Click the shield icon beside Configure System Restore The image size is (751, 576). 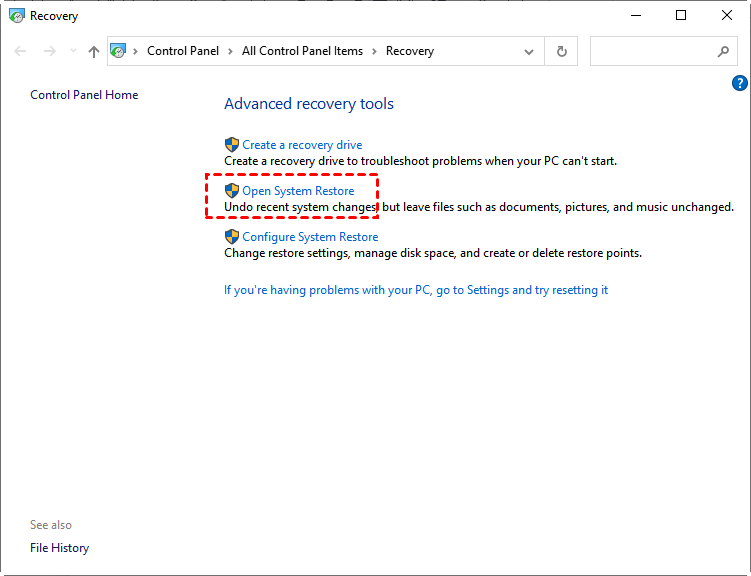(x=232, y=237)
